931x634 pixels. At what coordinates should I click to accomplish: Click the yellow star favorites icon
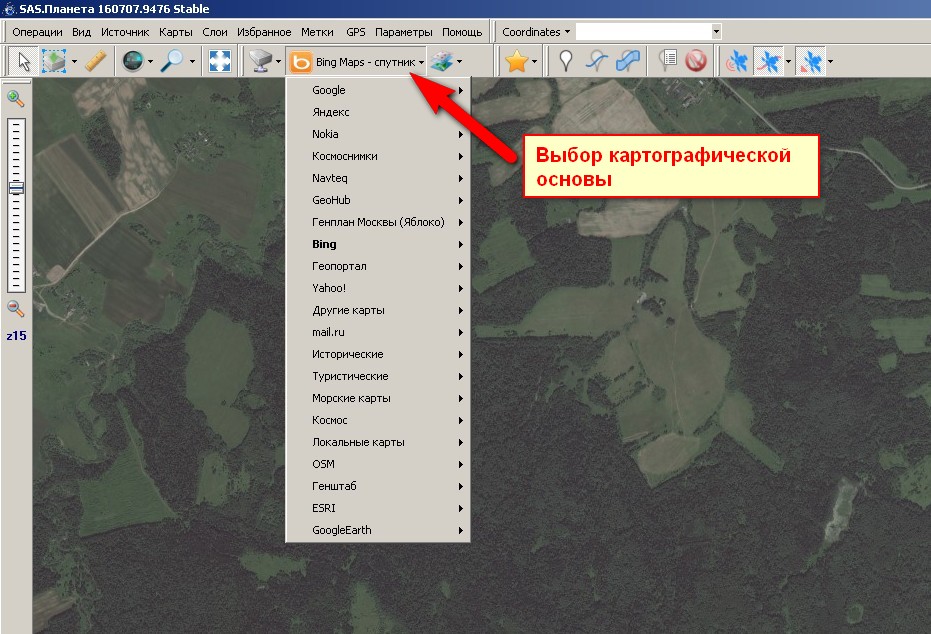click(516, 61)
